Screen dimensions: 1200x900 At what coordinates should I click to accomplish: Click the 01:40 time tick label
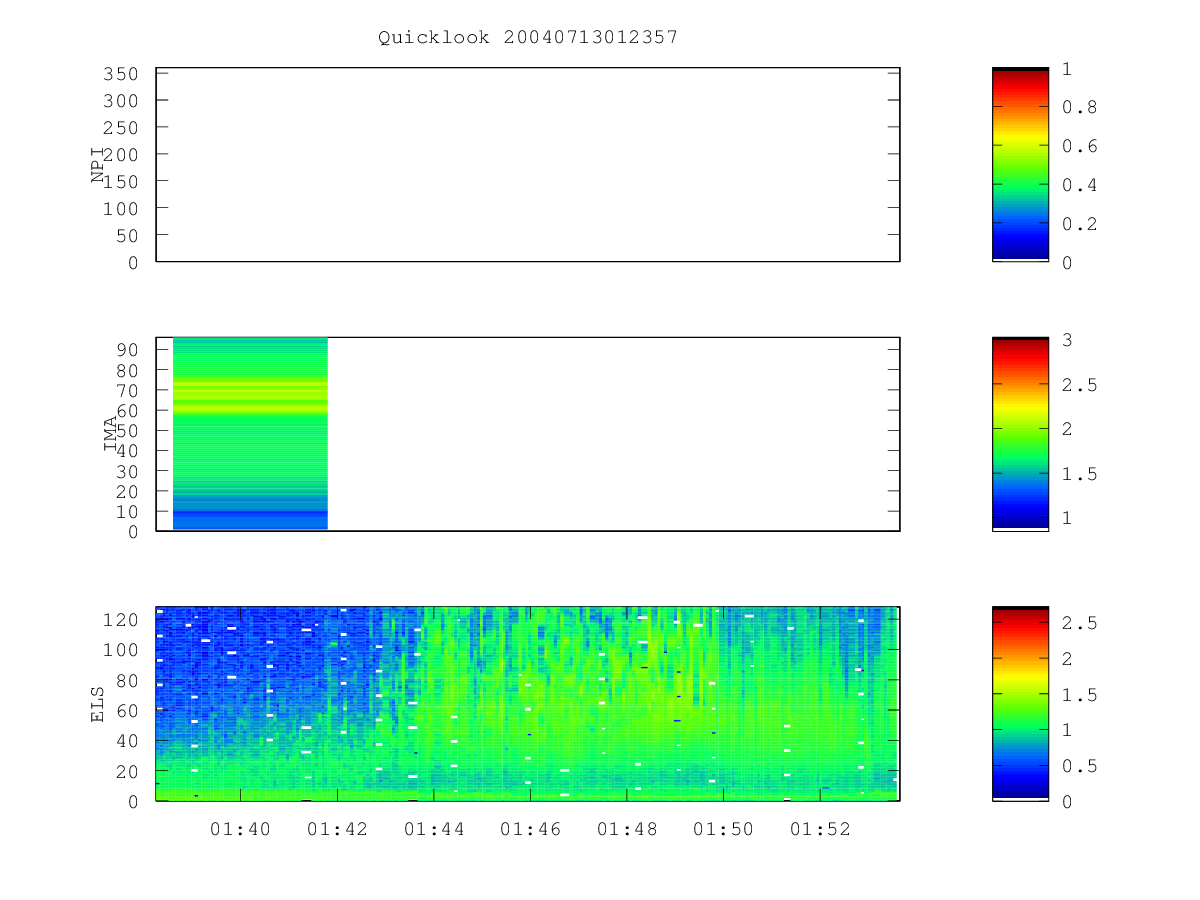pyautogui.click(x=240, y=829)
